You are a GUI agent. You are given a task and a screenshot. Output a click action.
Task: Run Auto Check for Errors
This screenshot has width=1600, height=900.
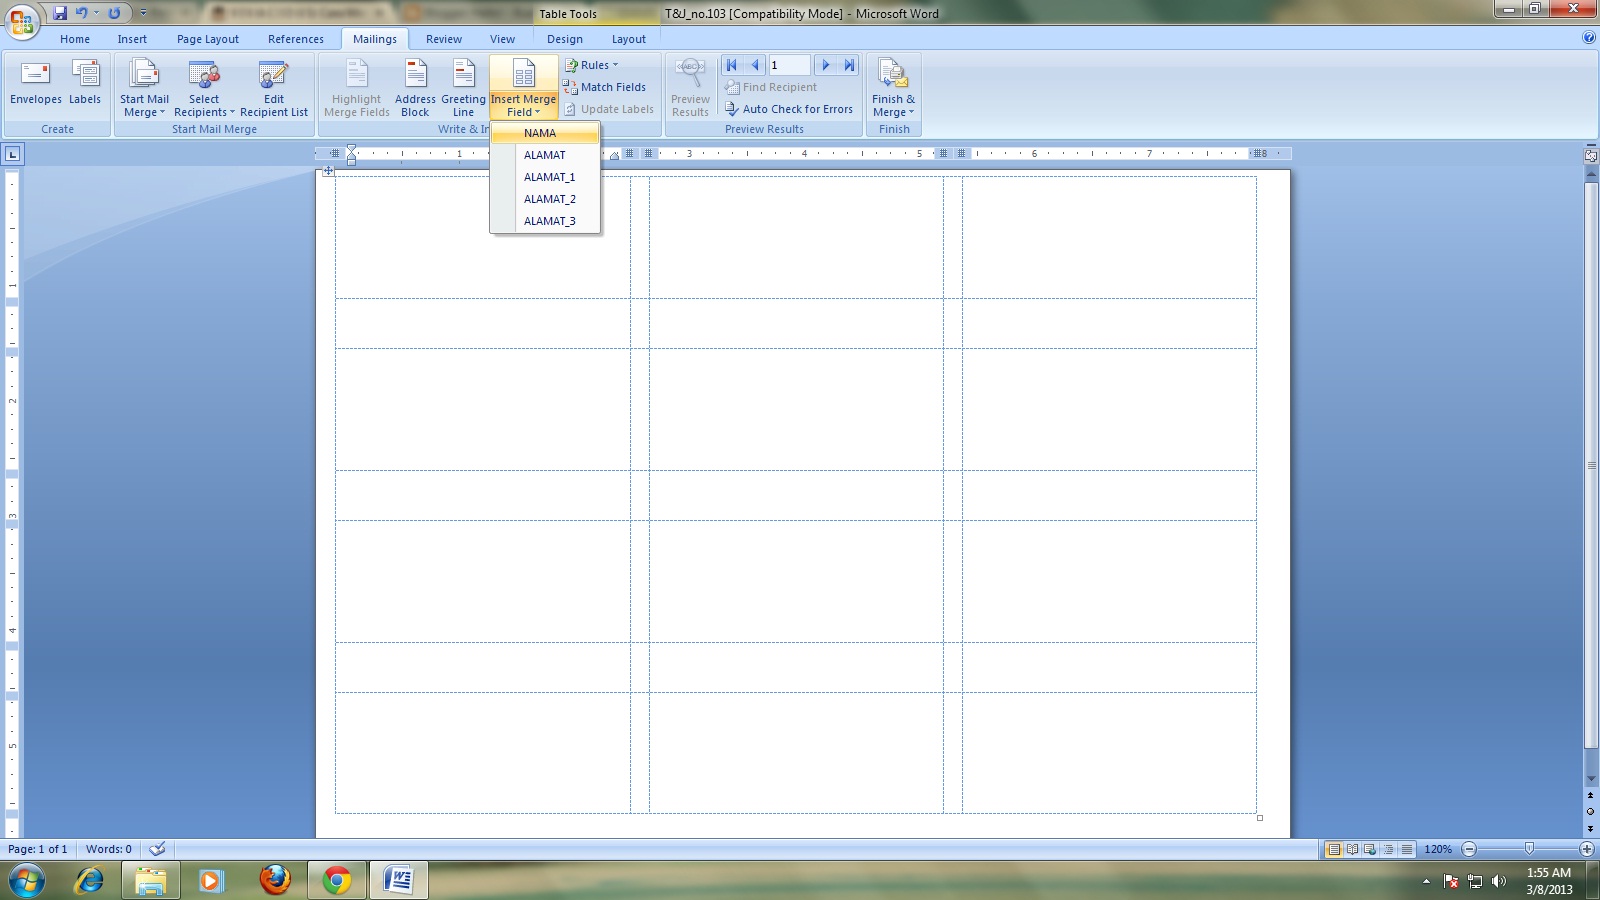[x=789, y=109]
